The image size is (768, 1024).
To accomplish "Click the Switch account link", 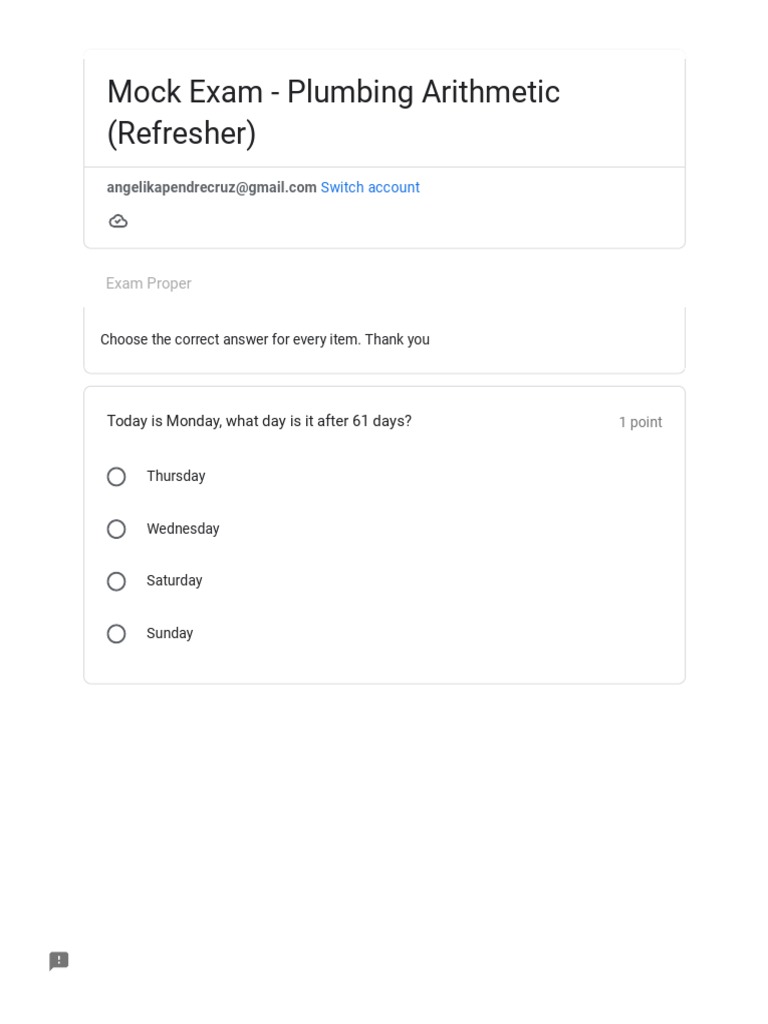I will click(370, 187).
